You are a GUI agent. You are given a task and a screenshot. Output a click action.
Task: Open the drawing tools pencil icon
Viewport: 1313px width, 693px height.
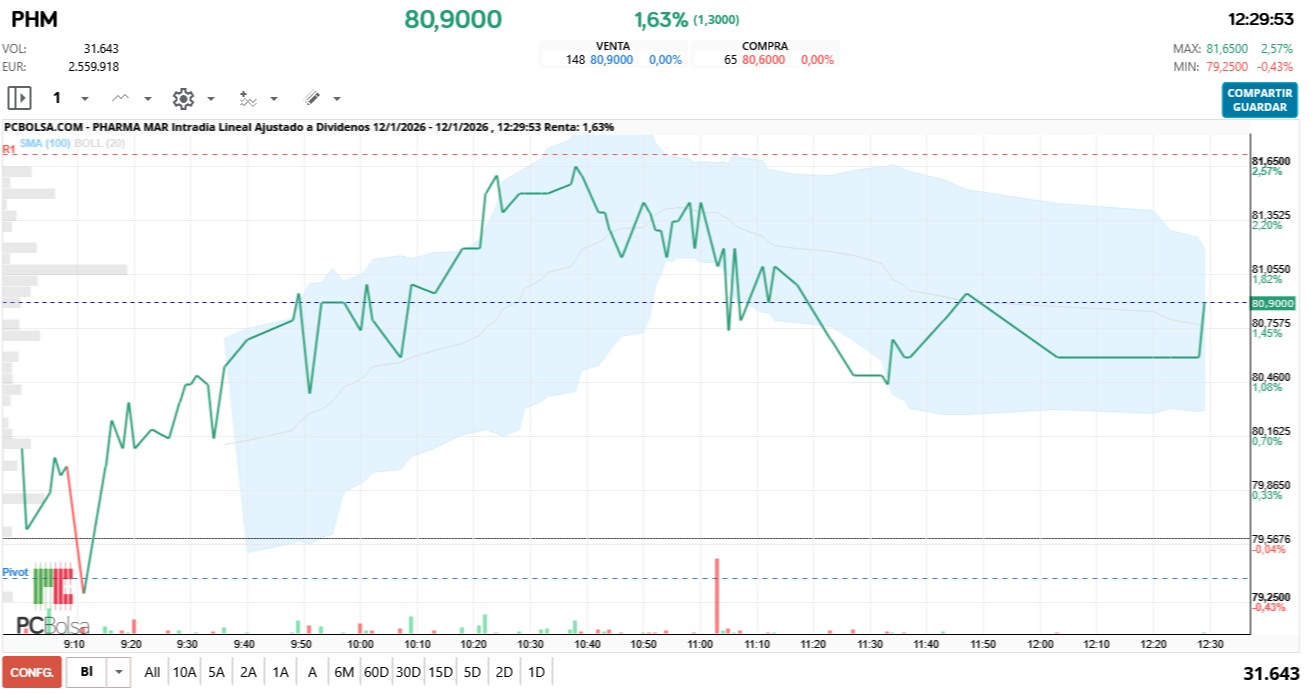[x=313, y=98]
